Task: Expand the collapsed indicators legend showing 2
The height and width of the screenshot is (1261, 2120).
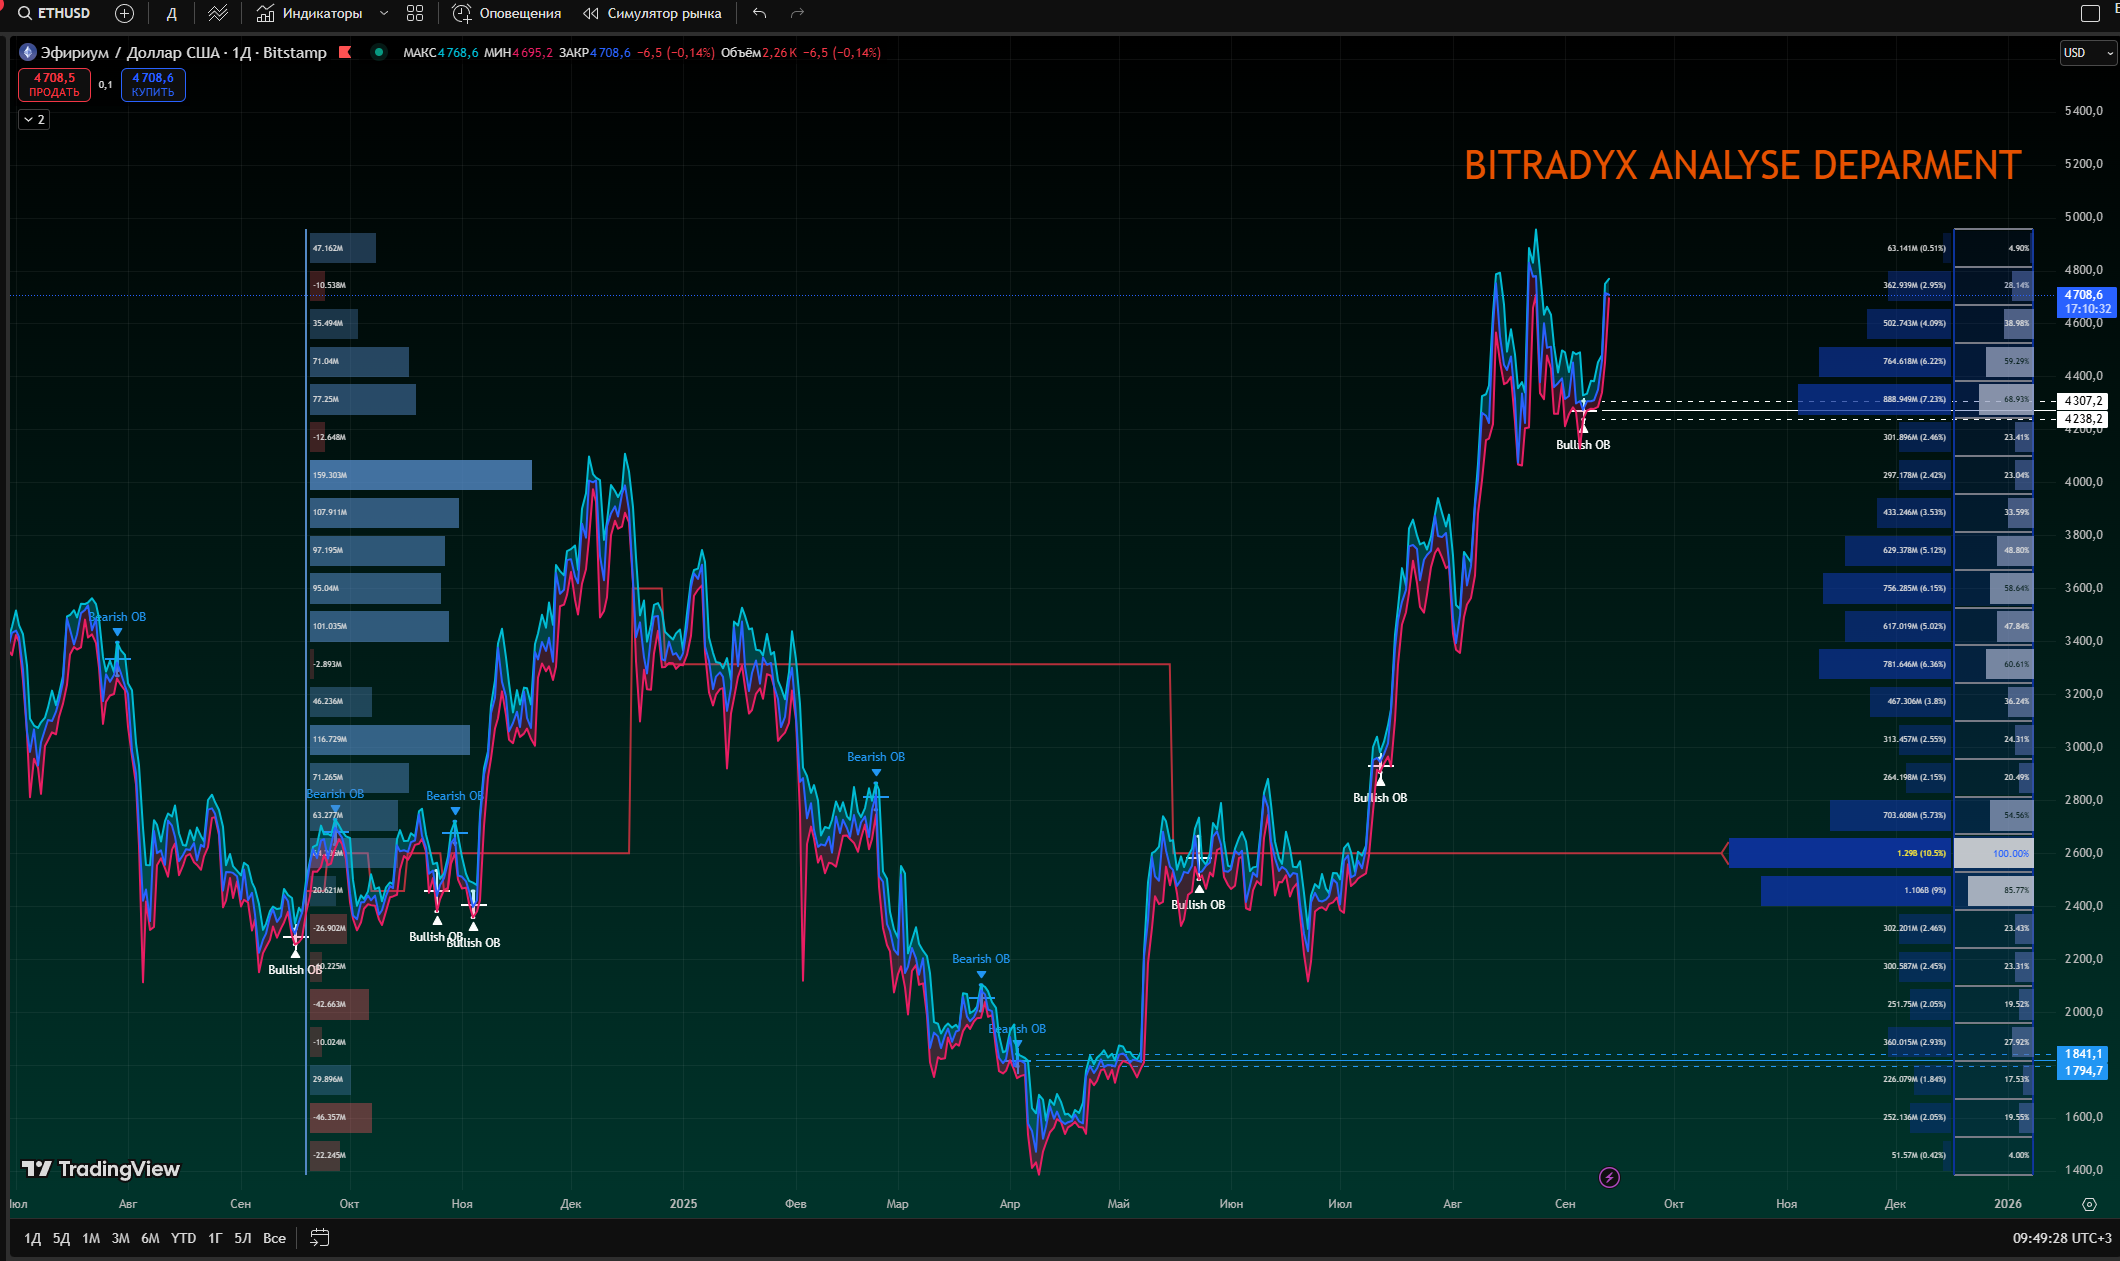Action: [x=34, y=119]
